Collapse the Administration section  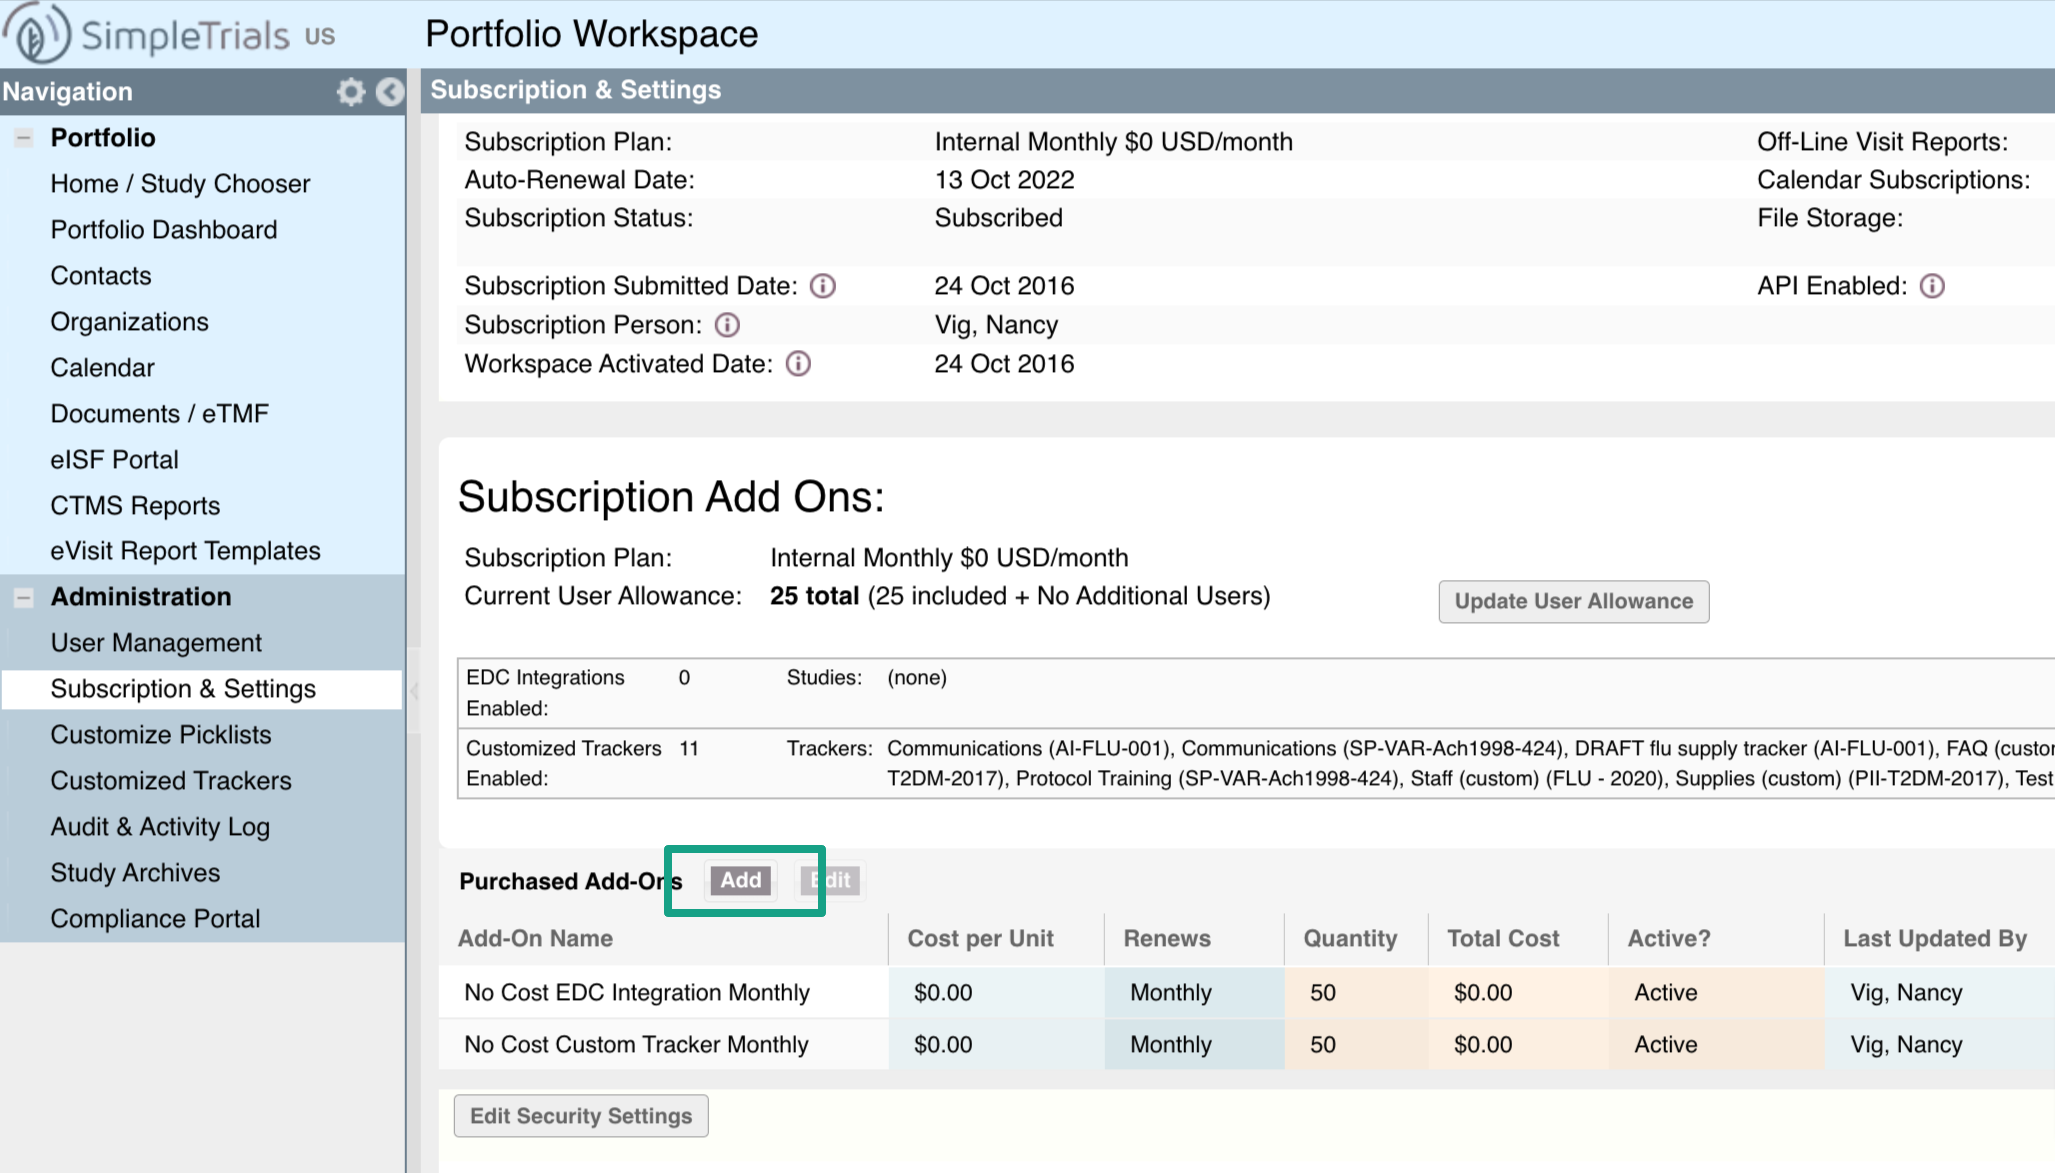[x=24, y=598]
